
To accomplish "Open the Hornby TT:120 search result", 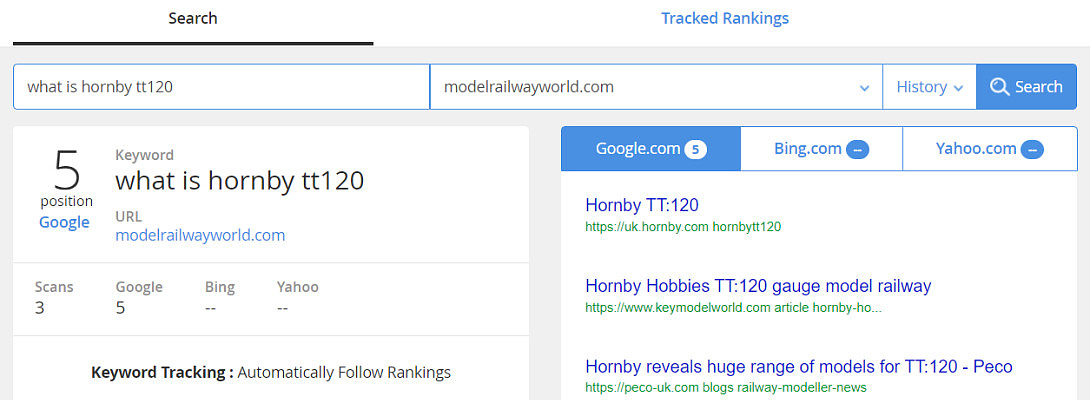I will [x=642, y=205].
